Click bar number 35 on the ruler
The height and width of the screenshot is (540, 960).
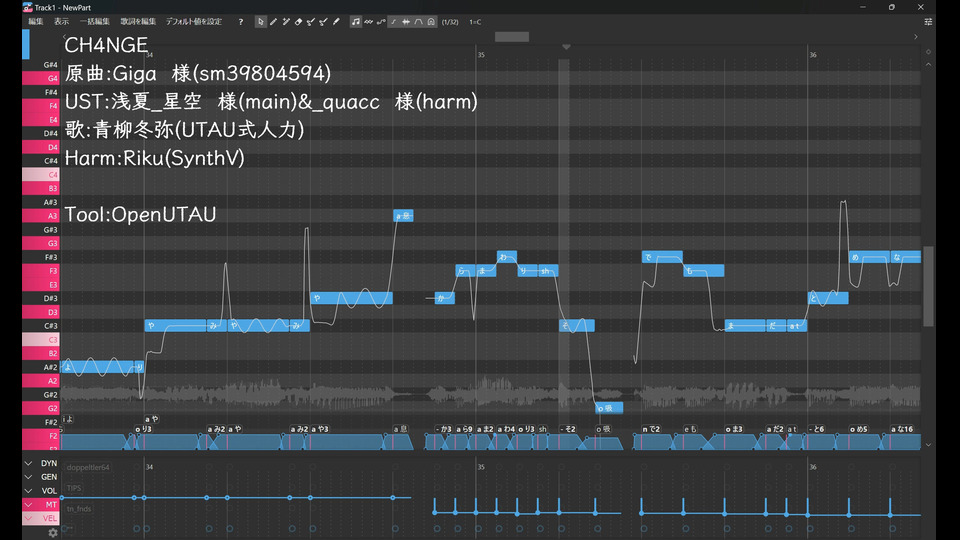[481, 55]
